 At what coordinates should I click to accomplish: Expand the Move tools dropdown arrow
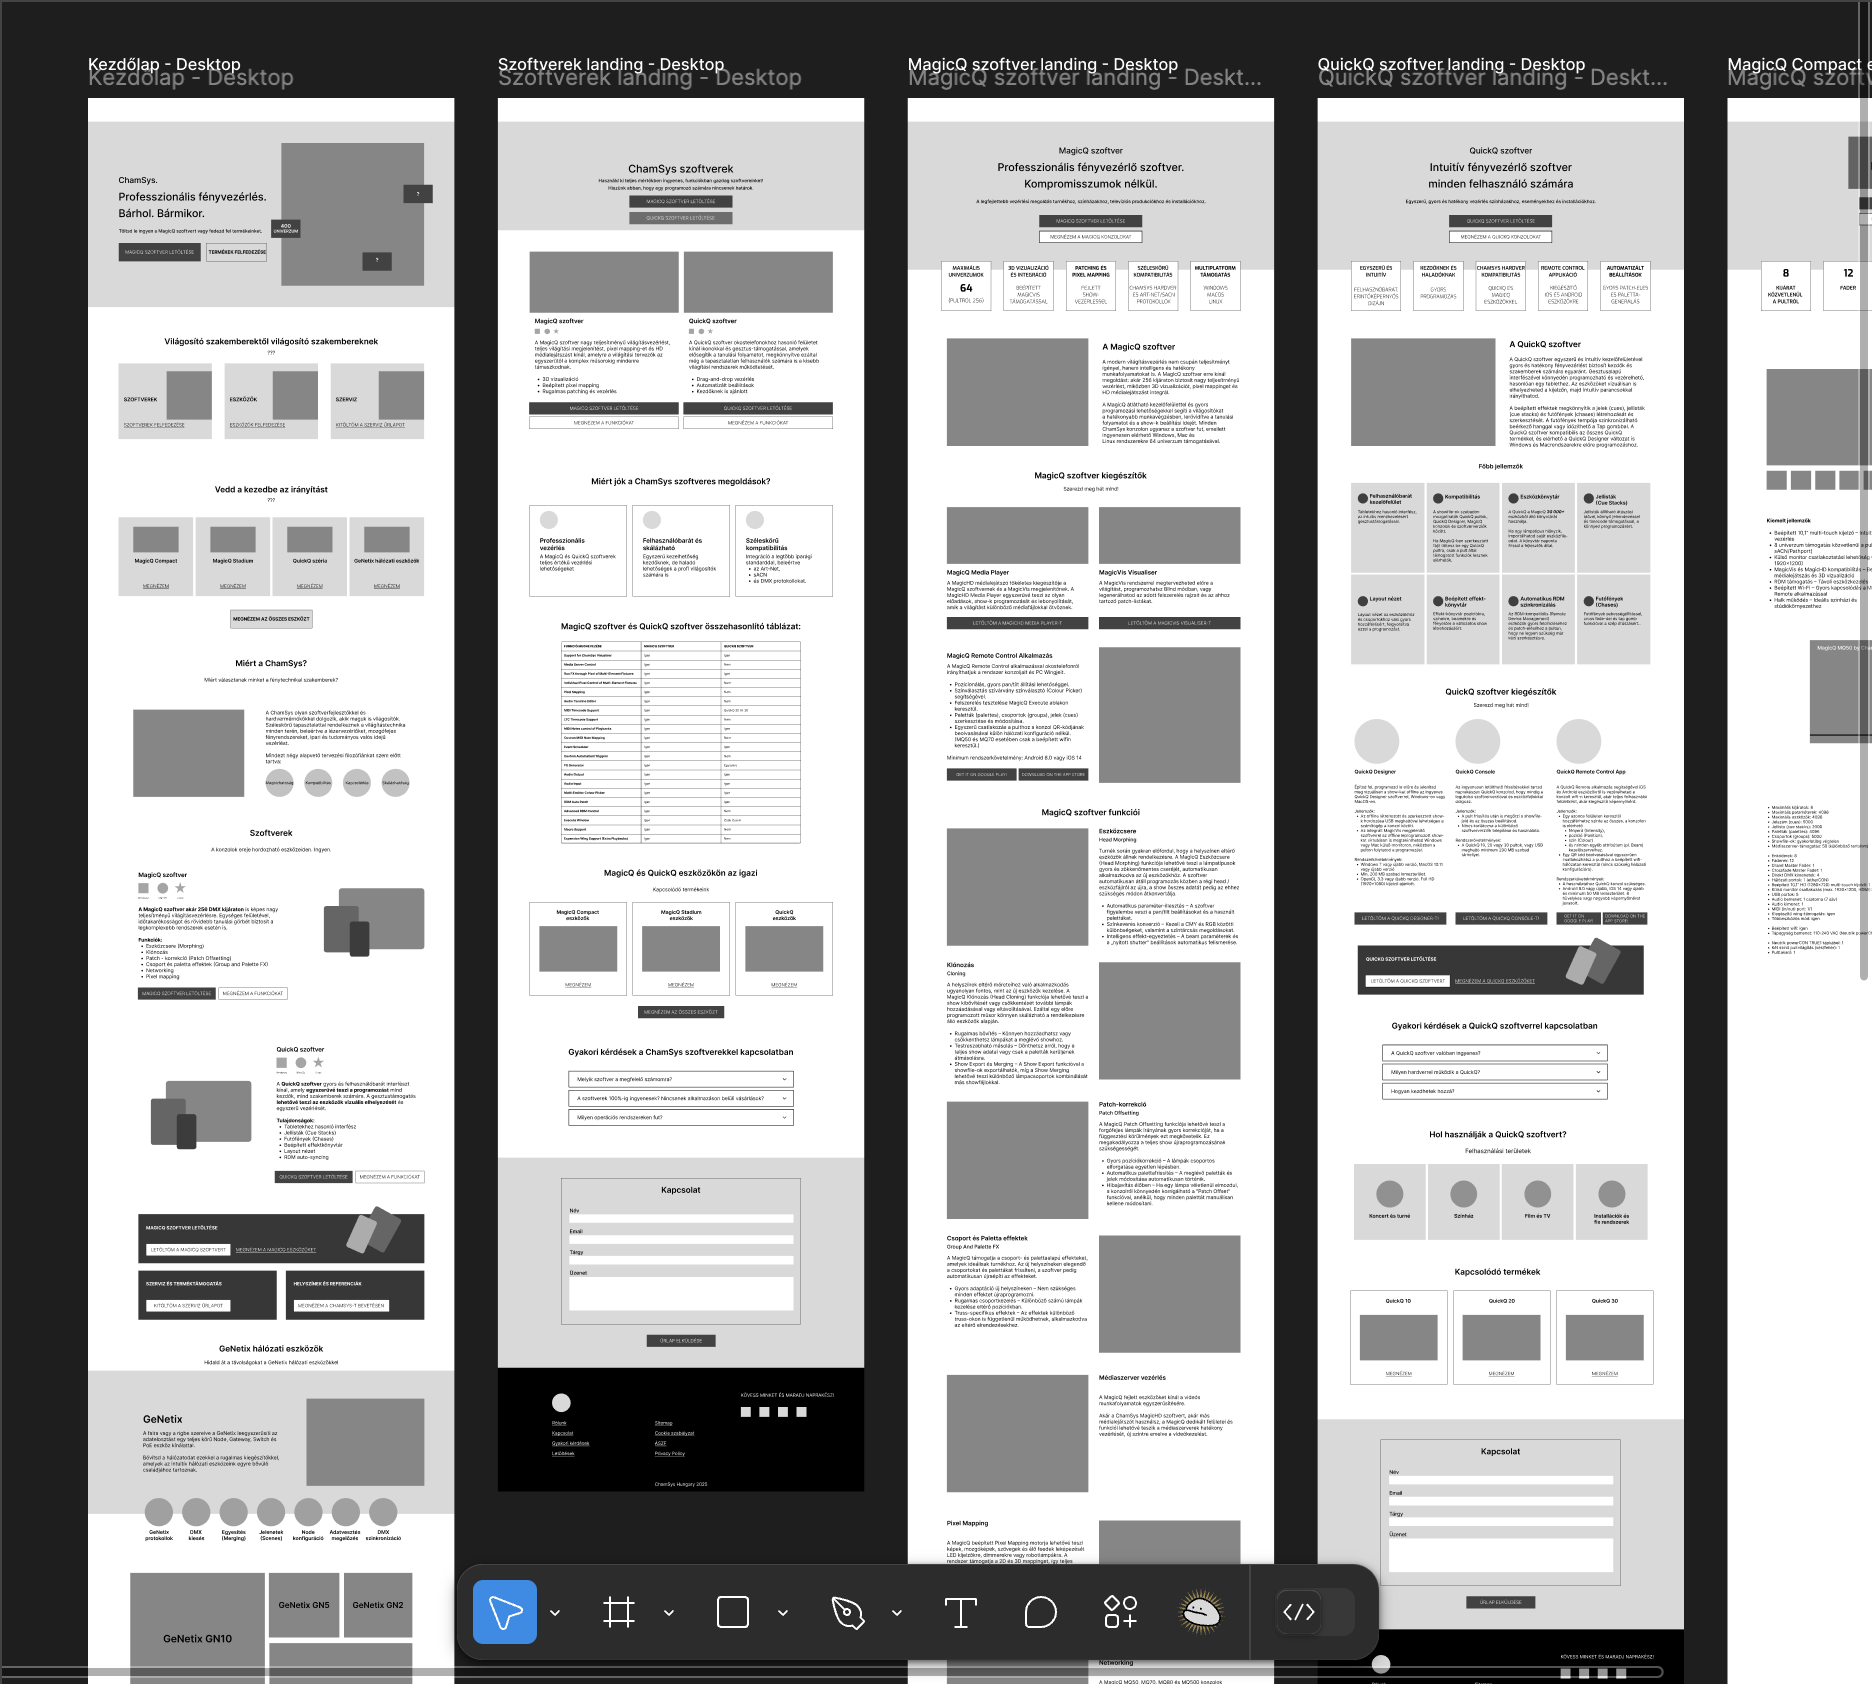[555, 1613]
